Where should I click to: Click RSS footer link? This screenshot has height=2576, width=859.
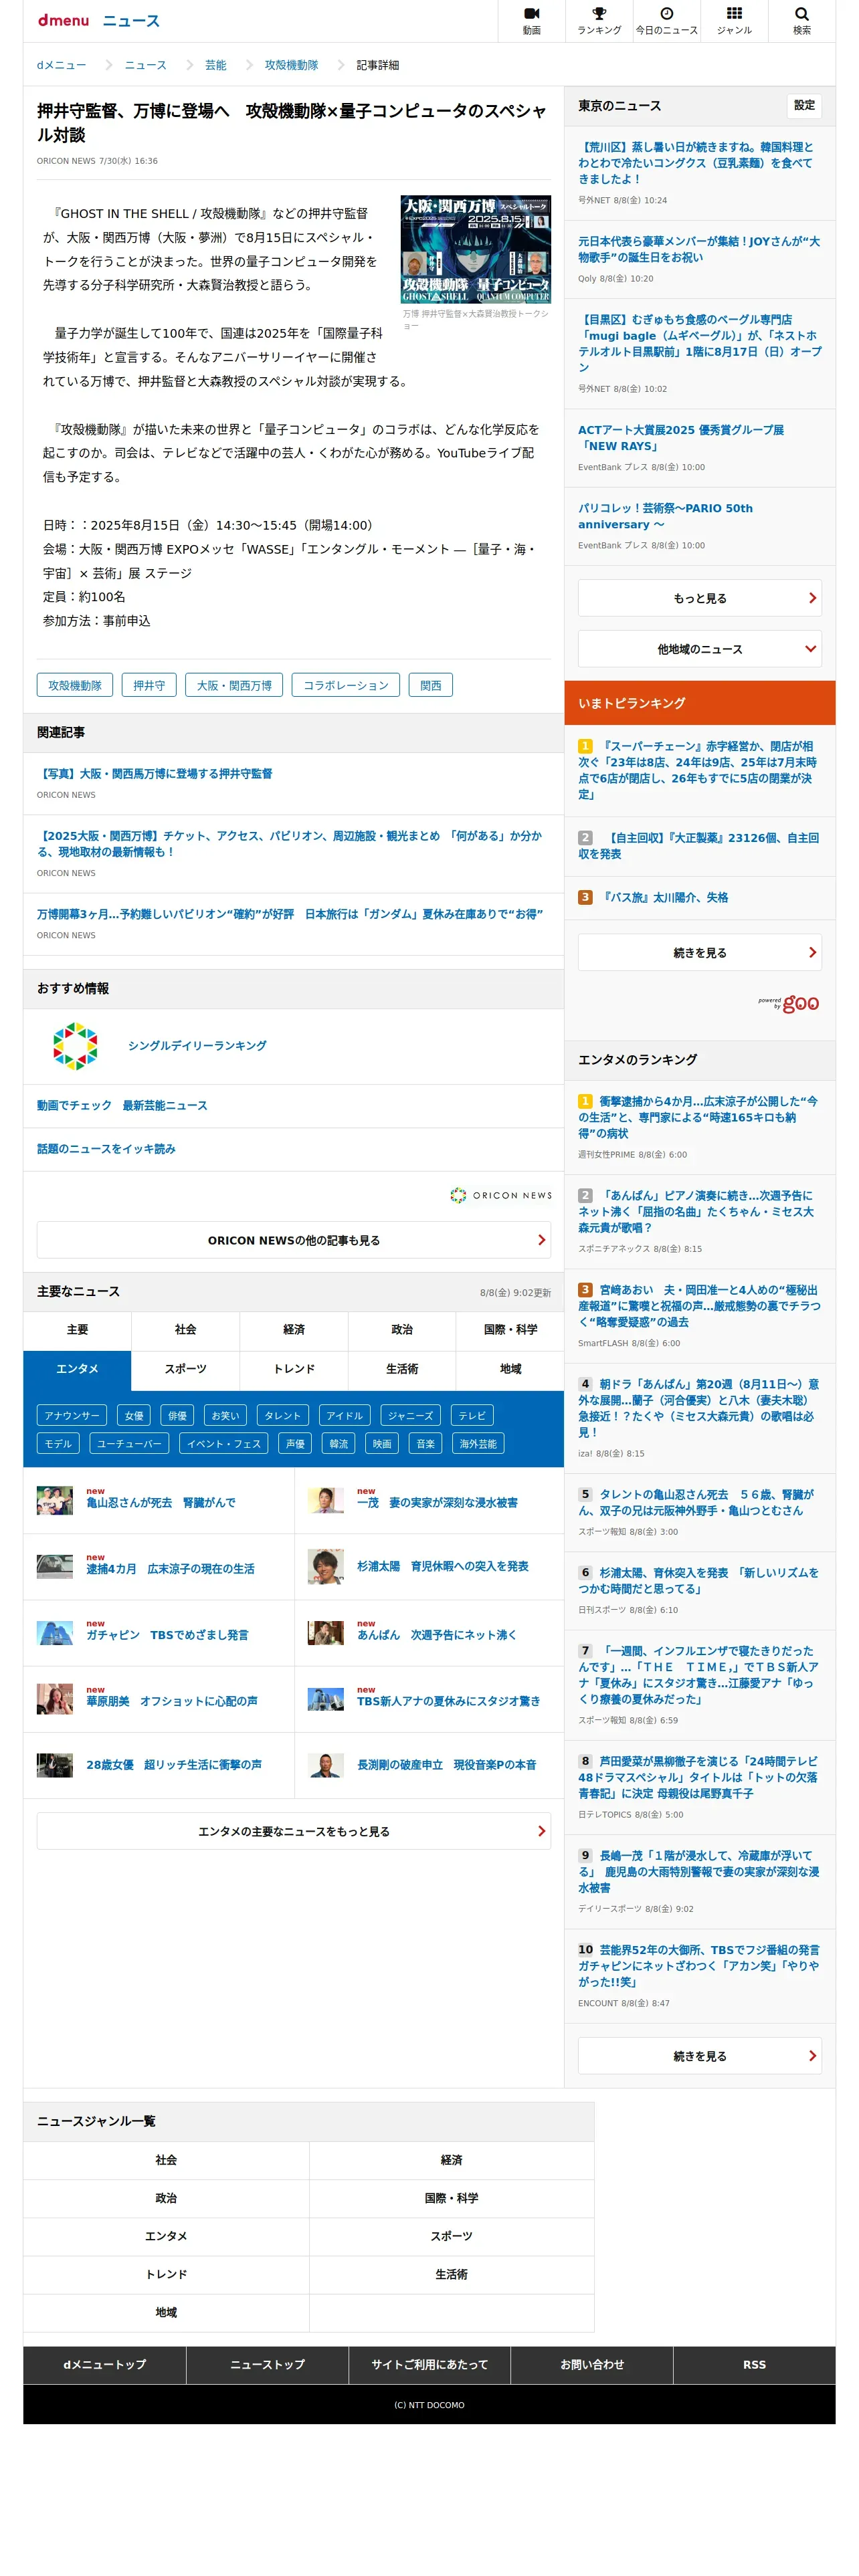[754, 2365]
